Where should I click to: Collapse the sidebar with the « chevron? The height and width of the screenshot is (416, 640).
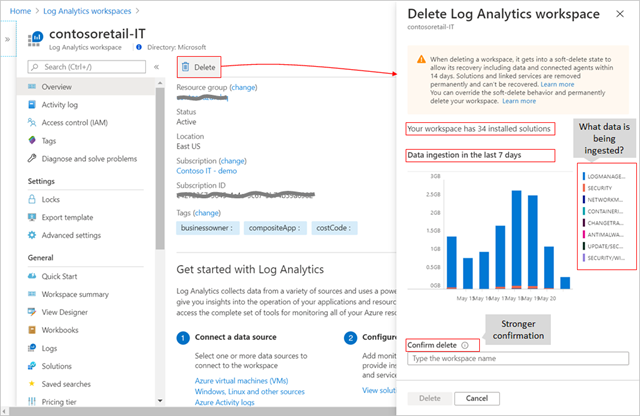pyautogui.click(x=156, y=67)
